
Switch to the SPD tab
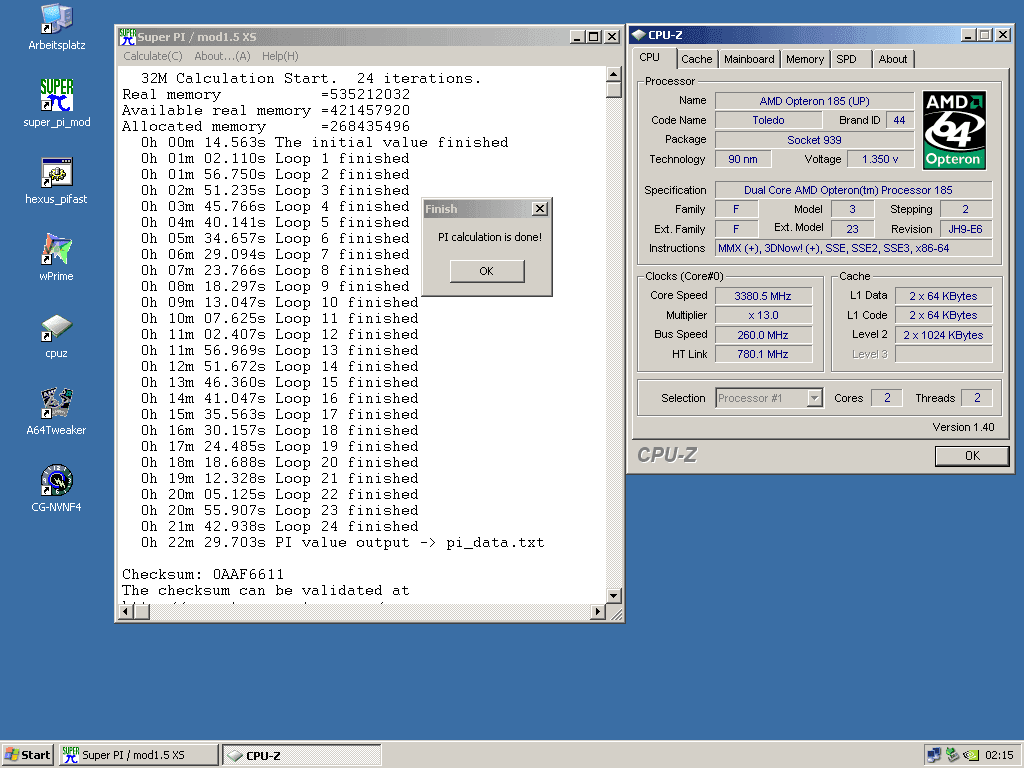846,59
